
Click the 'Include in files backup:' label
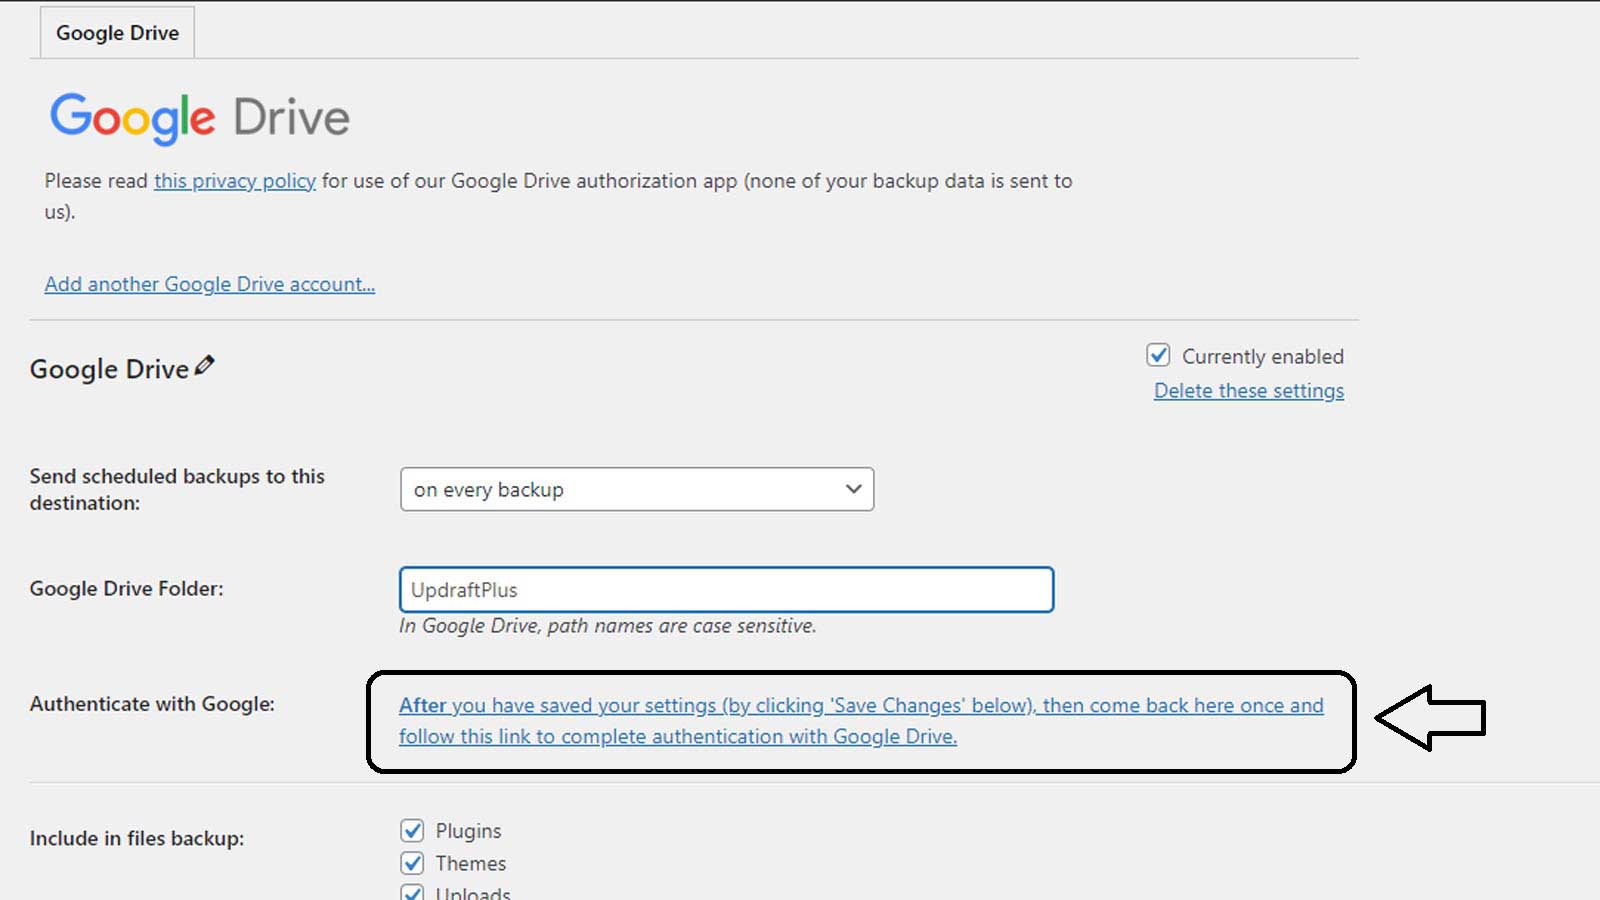[x=137, y=838]
